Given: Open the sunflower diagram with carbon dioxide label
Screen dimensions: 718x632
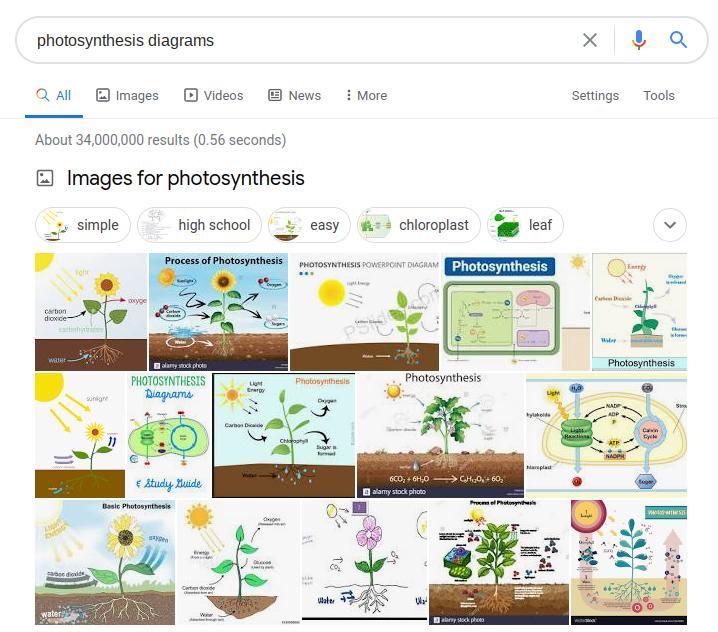Looking at the screenshot, I should [x=91, y=312].
